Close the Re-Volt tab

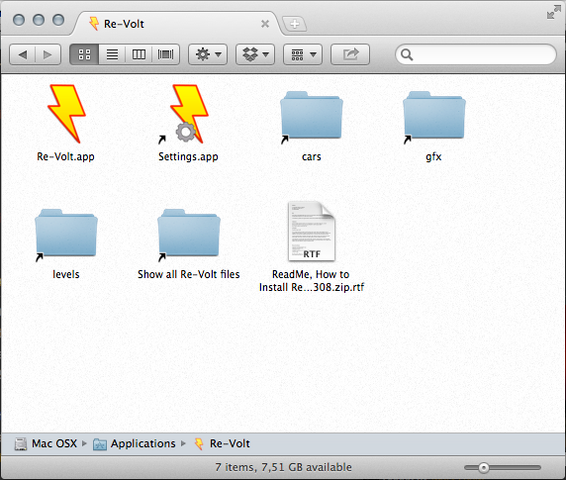(265, 24)
